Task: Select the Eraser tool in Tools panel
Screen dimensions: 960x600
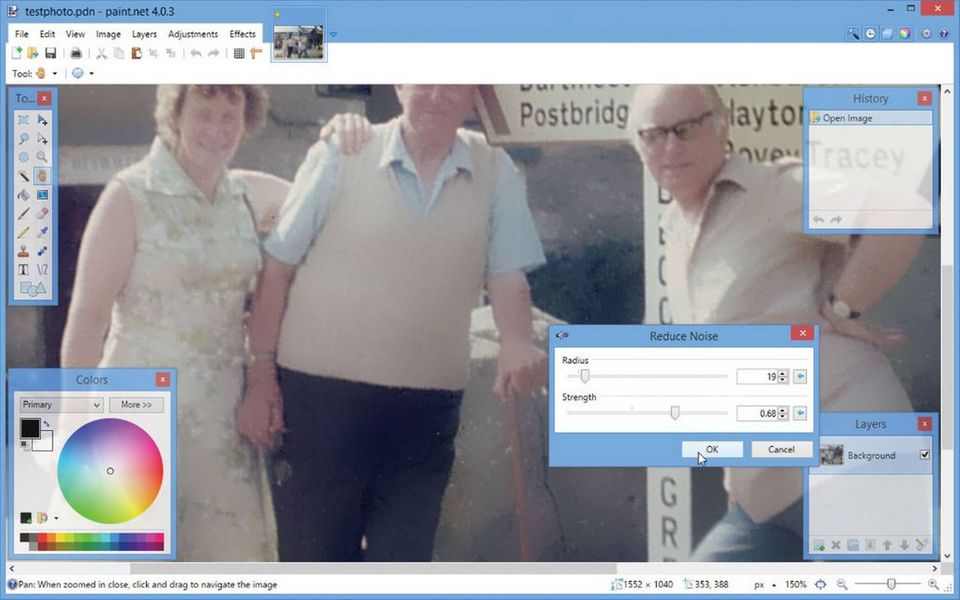Action: tap(42, 213)
